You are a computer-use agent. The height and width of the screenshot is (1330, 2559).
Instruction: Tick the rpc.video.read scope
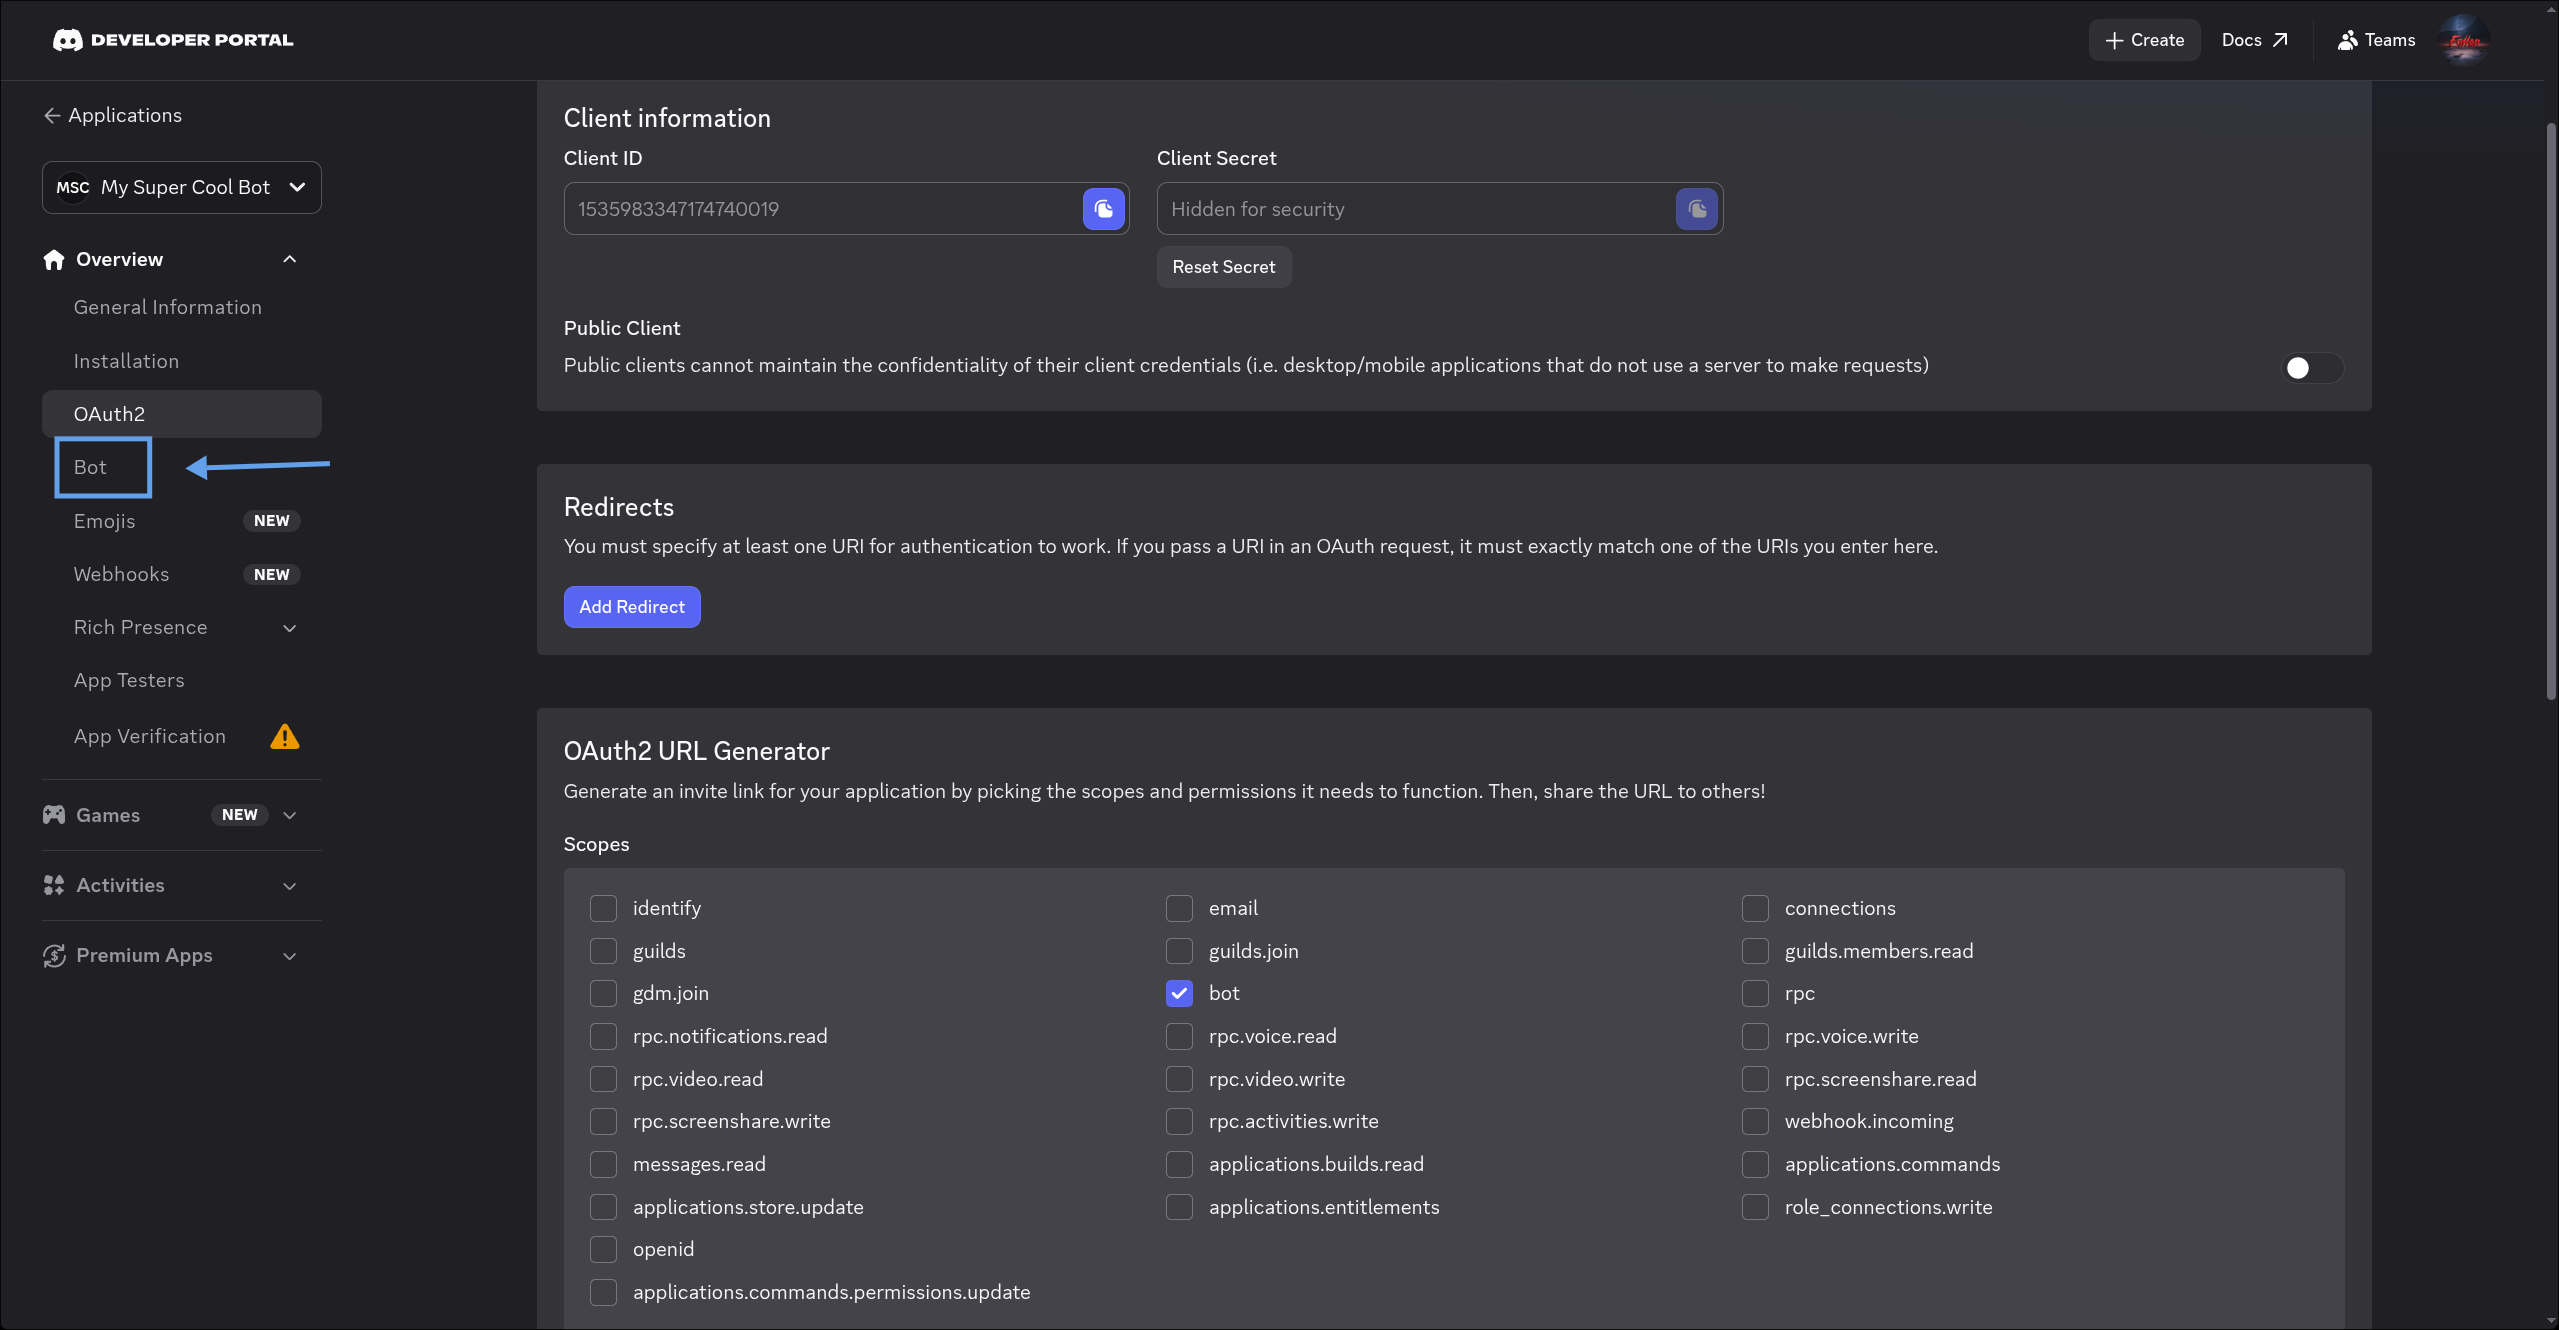pyautogui.click(x=603, y=1079)
